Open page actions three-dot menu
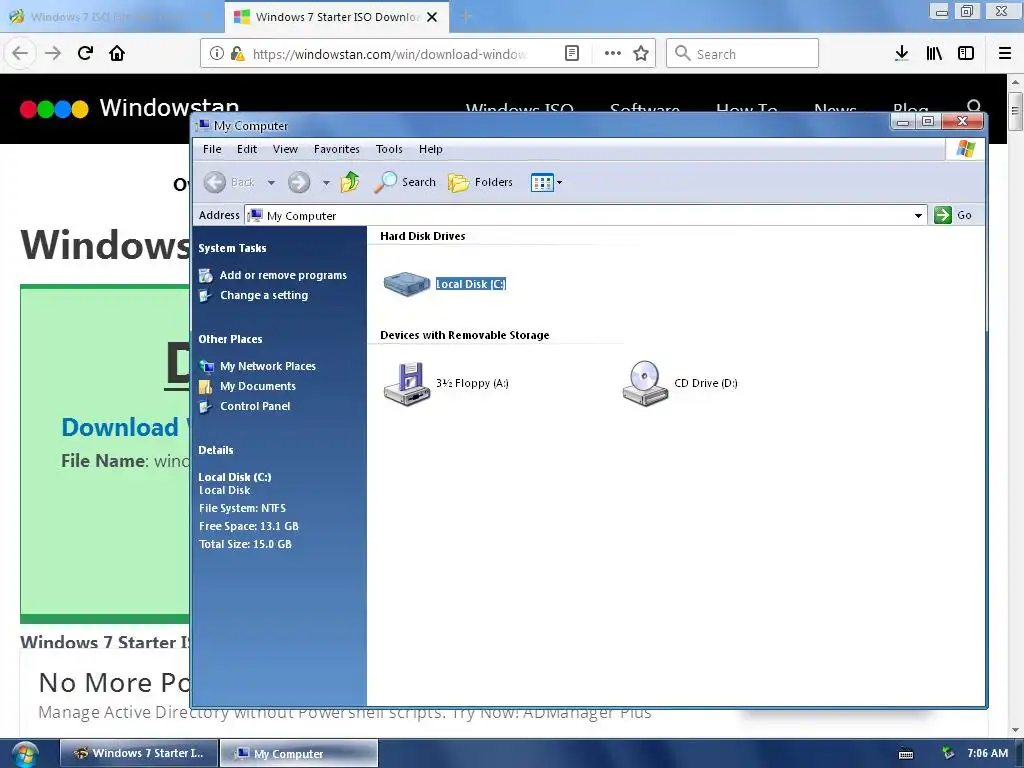Viewport: 1024px width, 768px height. click(x=613, y=54)
